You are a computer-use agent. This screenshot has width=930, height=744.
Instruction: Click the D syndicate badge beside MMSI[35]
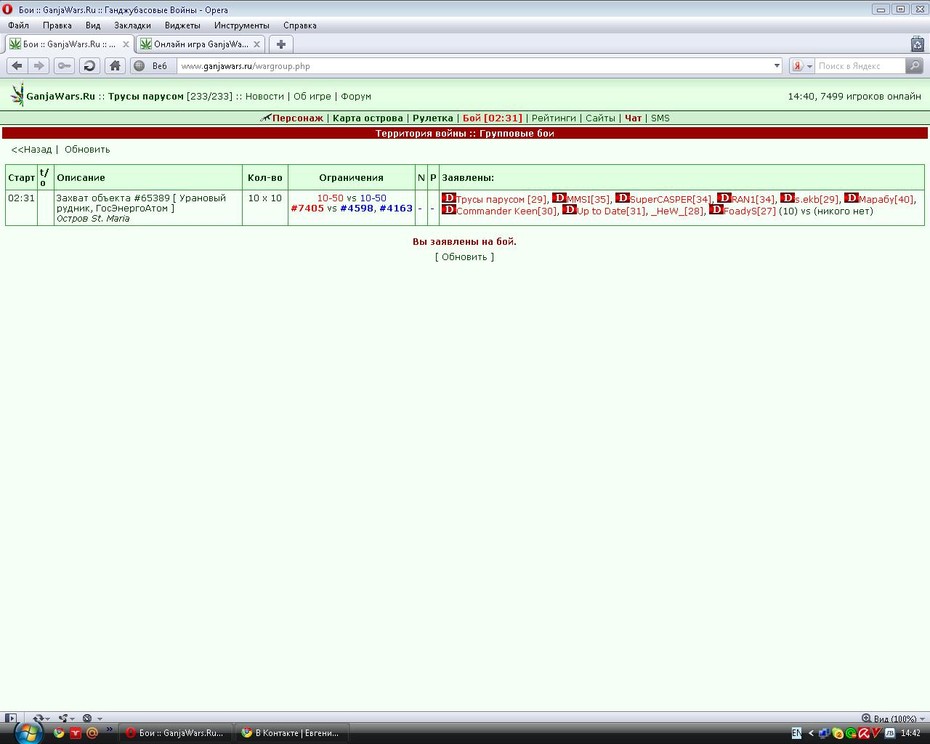pyautogui.click(x=559, y=198)
